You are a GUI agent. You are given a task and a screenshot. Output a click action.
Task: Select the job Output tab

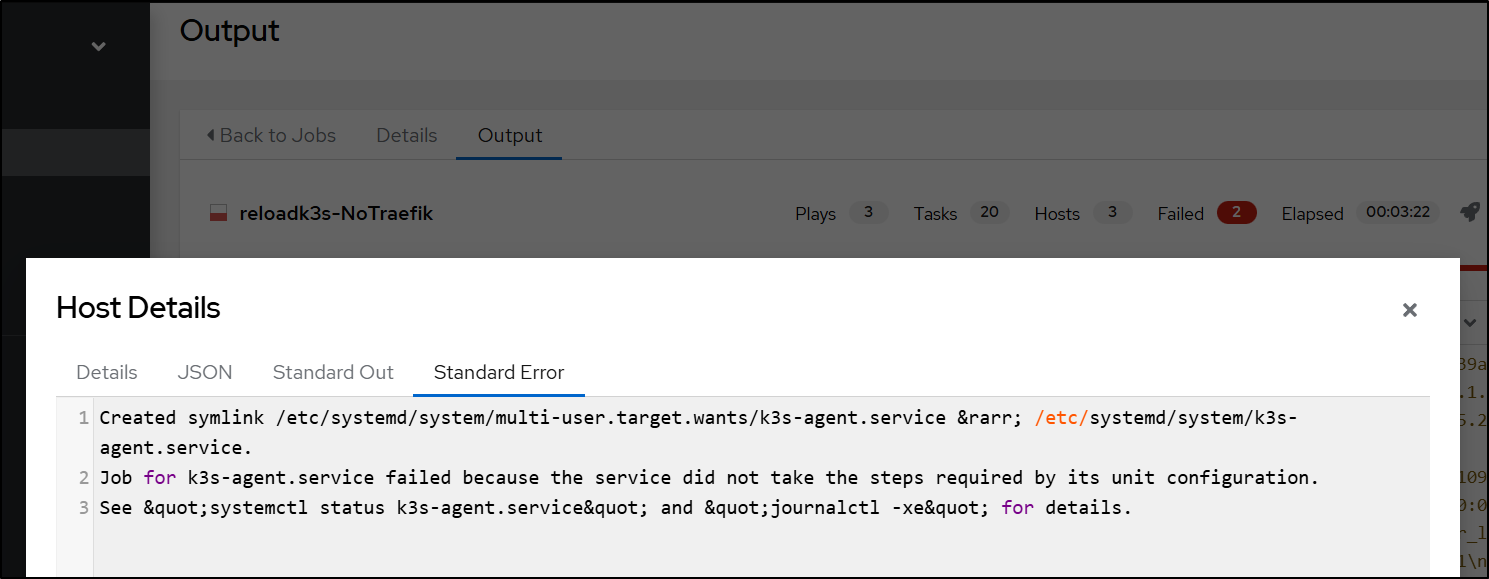pyautogui.click(x=510, y=135)
